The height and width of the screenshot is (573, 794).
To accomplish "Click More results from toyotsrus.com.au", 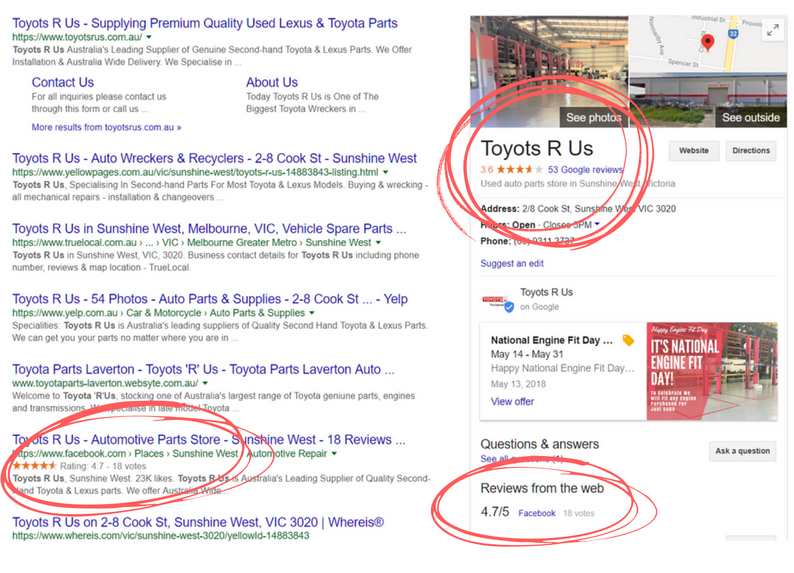I will click(x=106, y=127).
